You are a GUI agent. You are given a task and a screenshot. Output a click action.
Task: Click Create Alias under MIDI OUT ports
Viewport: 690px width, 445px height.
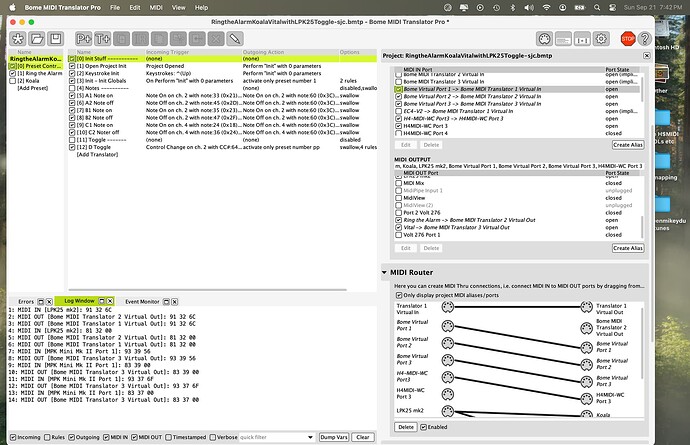click(x=628, y=248)
